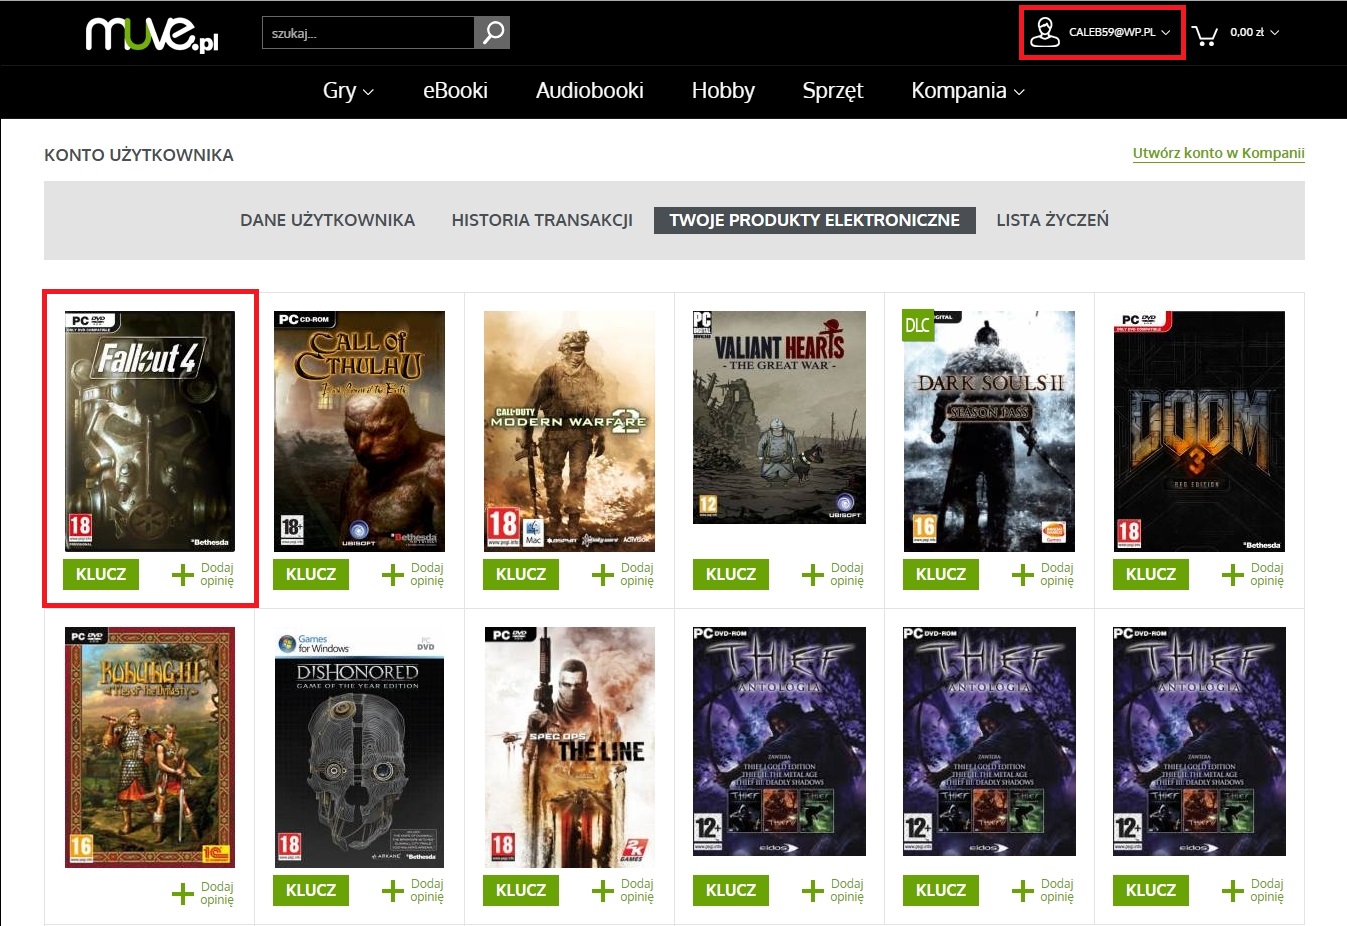
Task: Click KLUCZ under Dark Souls II
Action: 941,574
